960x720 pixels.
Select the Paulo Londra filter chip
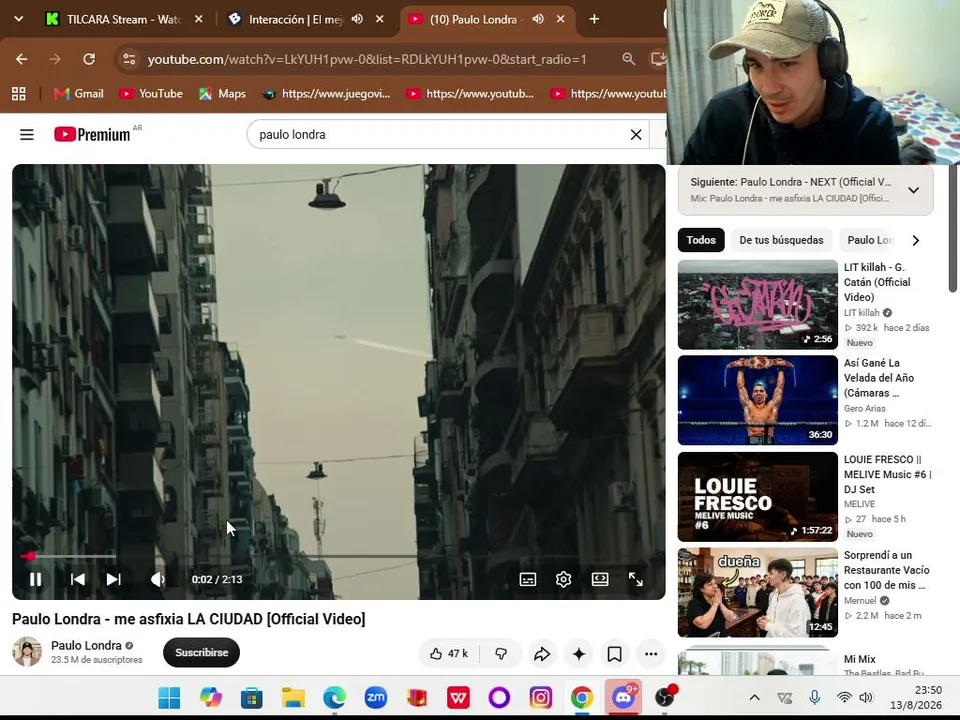point(870,240)
